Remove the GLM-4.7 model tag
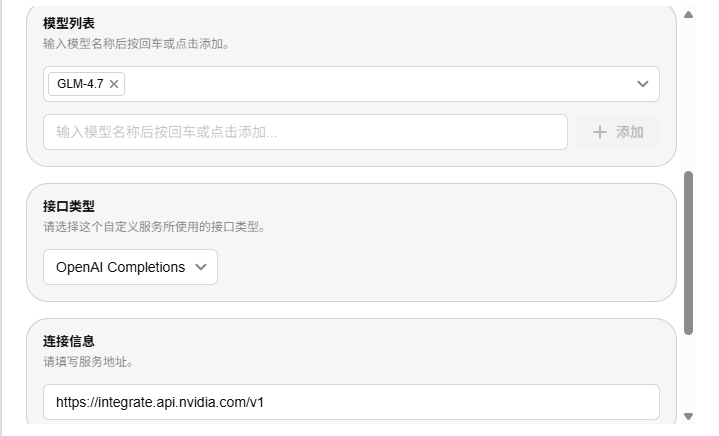 [114, 84]
